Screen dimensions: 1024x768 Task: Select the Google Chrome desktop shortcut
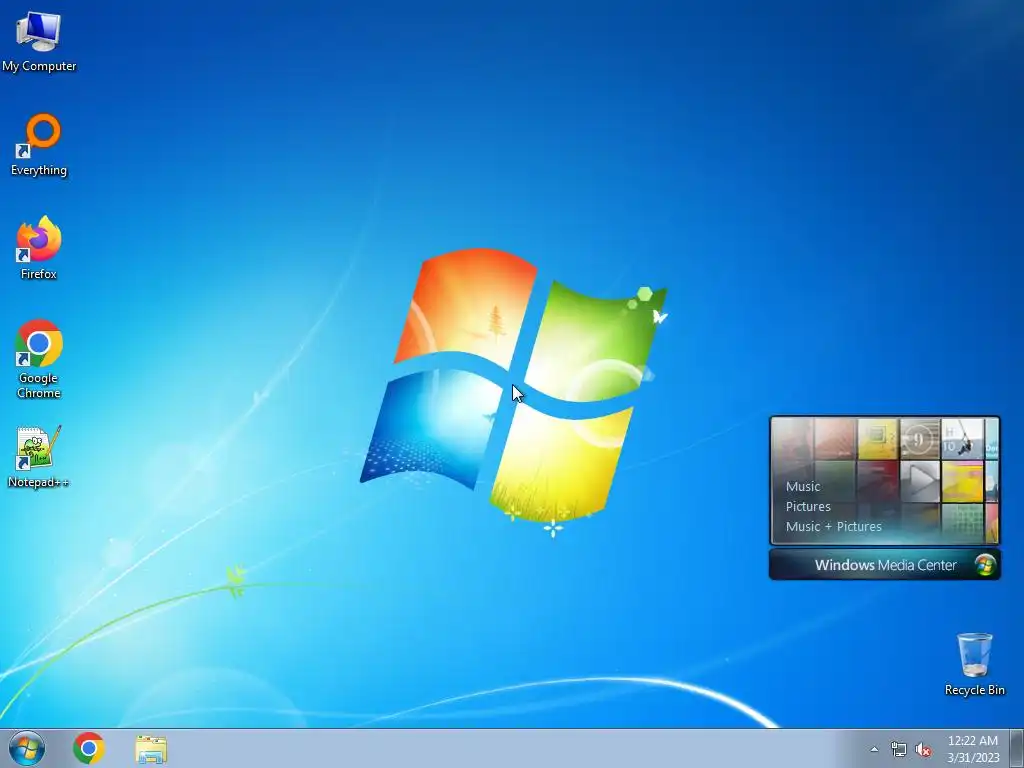[x=39, y=359]
